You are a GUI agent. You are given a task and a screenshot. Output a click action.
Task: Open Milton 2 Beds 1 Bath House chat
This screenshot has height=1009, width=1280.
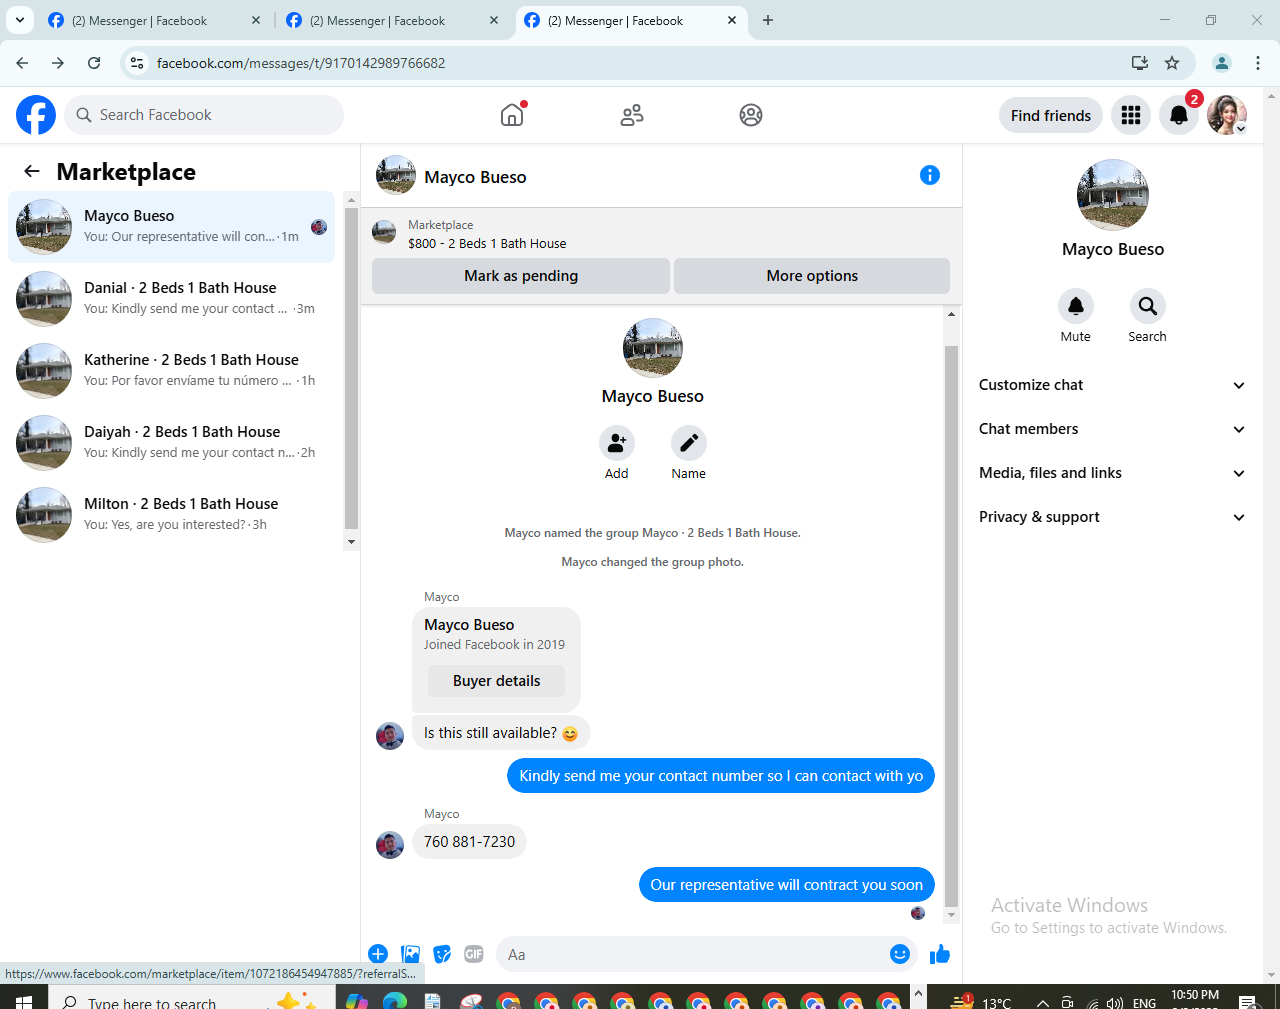pyautogui.click(x=171, y=515)
